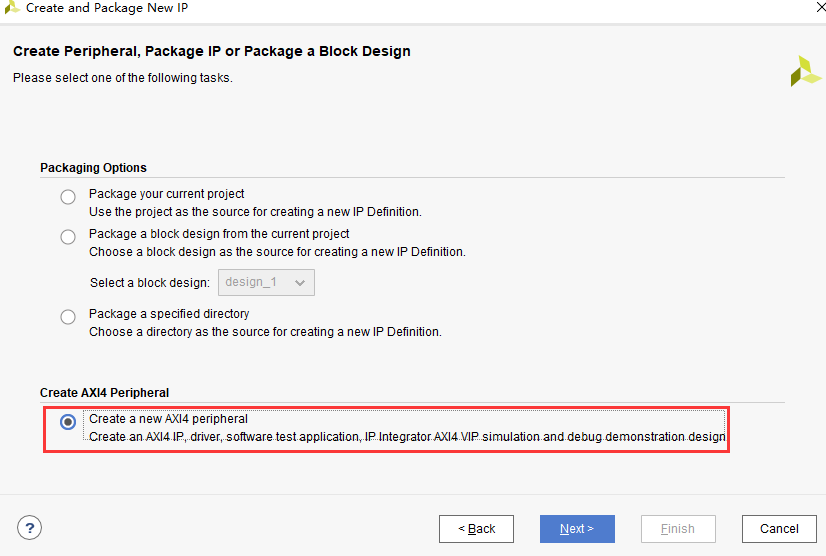
Task: Cancel the new IP wizard
Action: tap(779, 529)
